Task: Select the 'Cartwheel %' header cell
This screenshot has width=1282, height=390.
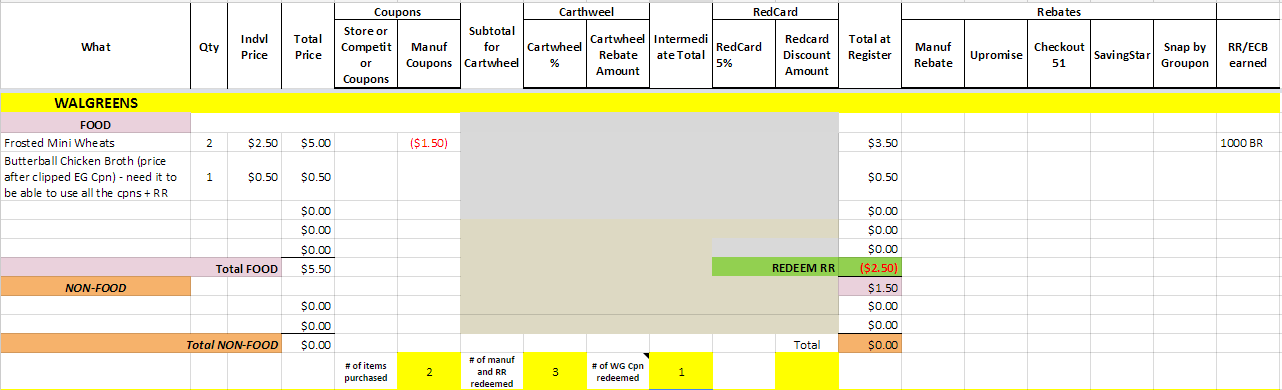Action: [x=555, y=55]
